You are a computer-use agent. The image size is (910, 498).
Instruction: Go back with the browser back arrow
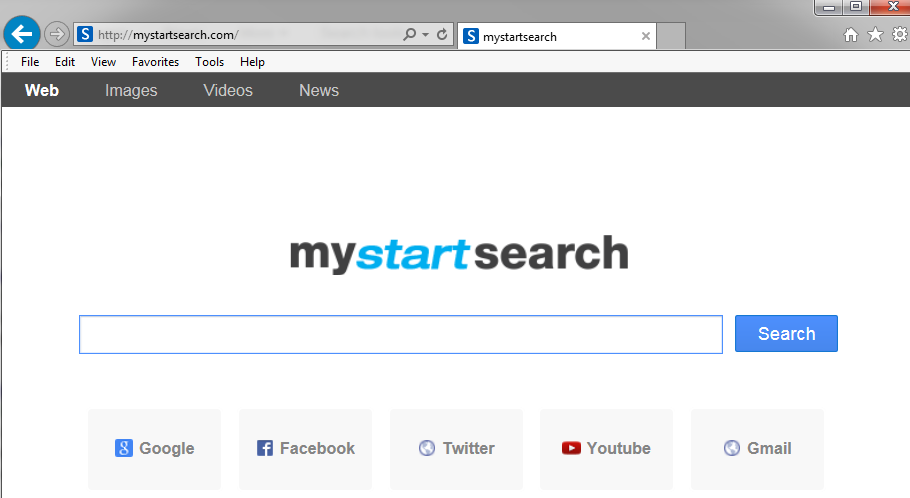click(22, 34)
